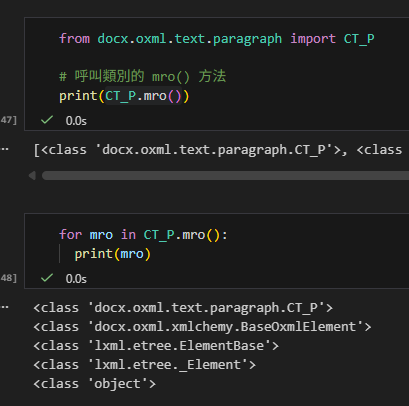Viewport: 409px width, 406px height.
Task: Click the execution count label 48
Action: (x=8, y=278)
